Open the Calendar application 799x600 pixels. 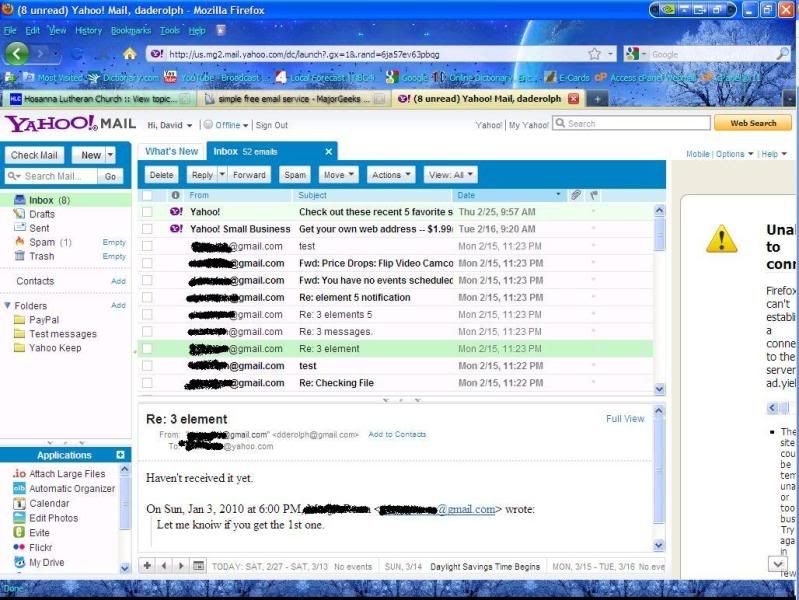[49, 503]
